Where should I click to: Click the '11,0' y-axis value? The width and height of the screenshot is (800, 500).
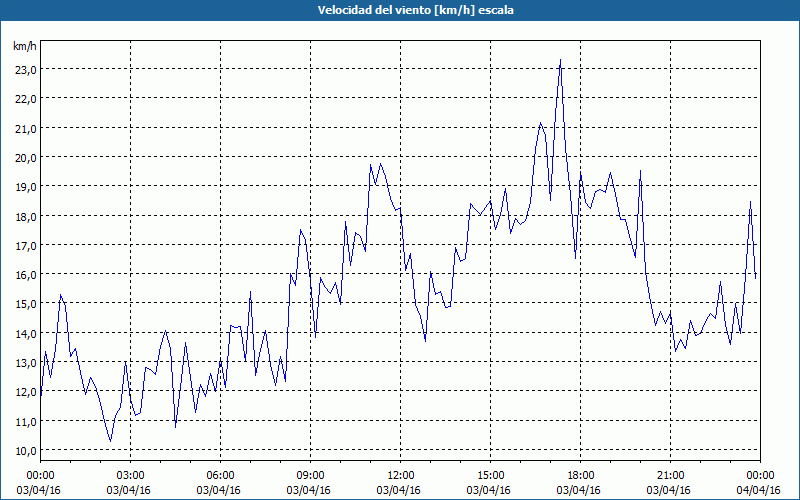(26, 422)
